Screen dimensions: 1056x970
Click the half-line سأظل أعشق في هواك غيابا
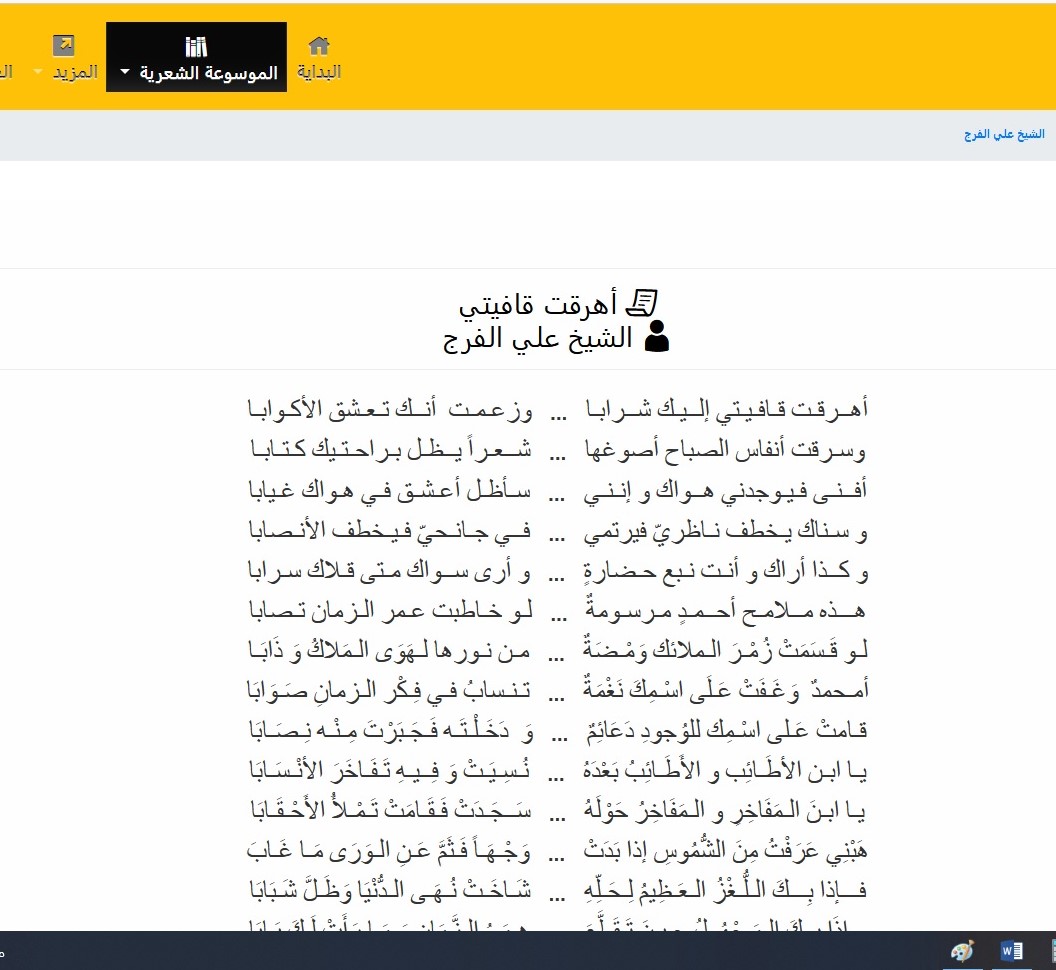click(x=390, y=490)
